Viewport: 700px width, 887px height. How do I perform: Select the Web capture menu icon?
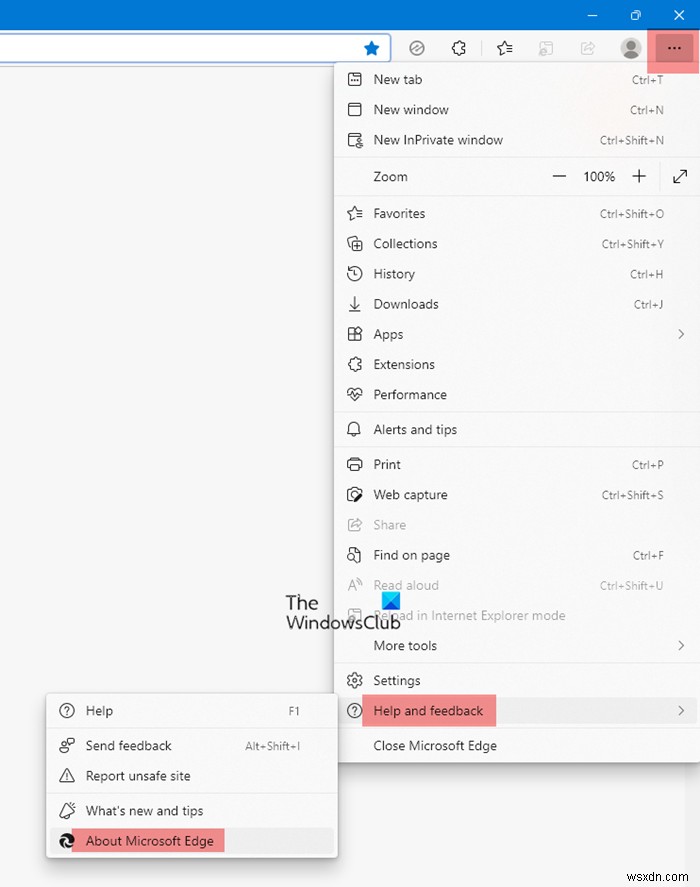click(355, 494)
